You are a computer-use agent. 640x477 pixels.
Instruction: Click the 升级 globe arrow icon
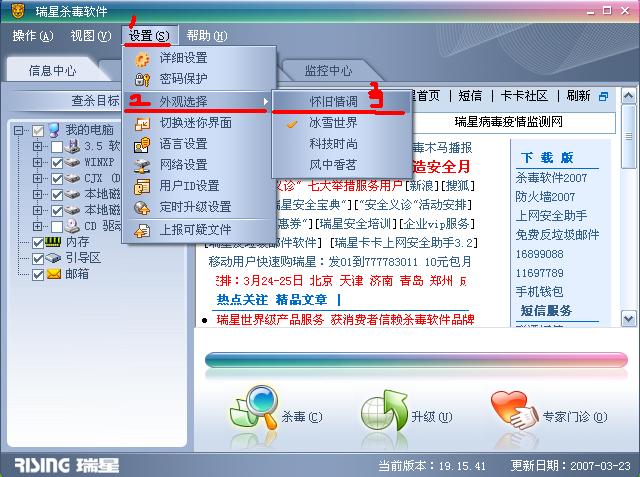(x=384, y=410)
